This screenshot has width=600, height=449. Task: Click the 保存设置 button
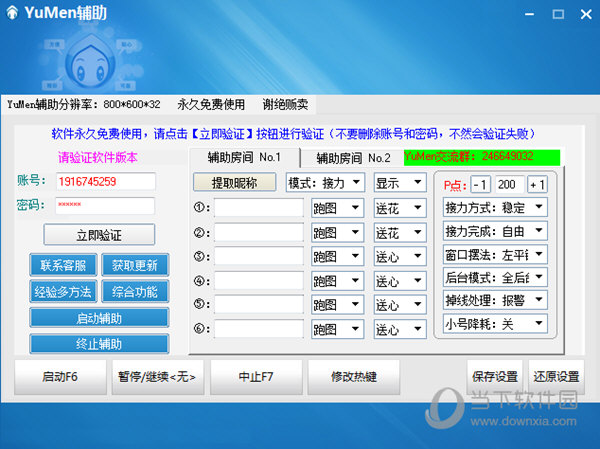click(494, 377)
